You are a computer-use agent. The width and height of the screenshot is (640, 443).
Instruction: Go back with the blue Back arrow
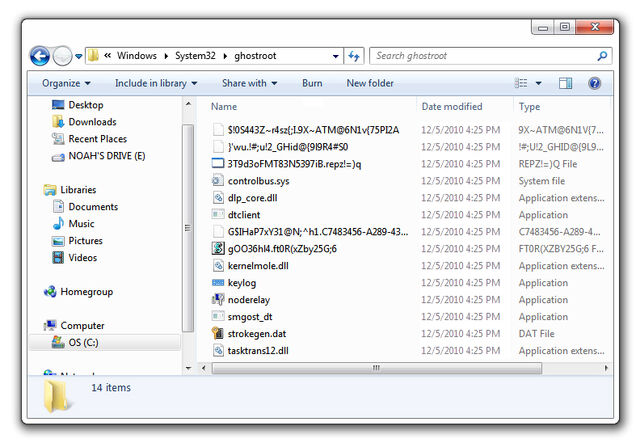tap(40, 56)
